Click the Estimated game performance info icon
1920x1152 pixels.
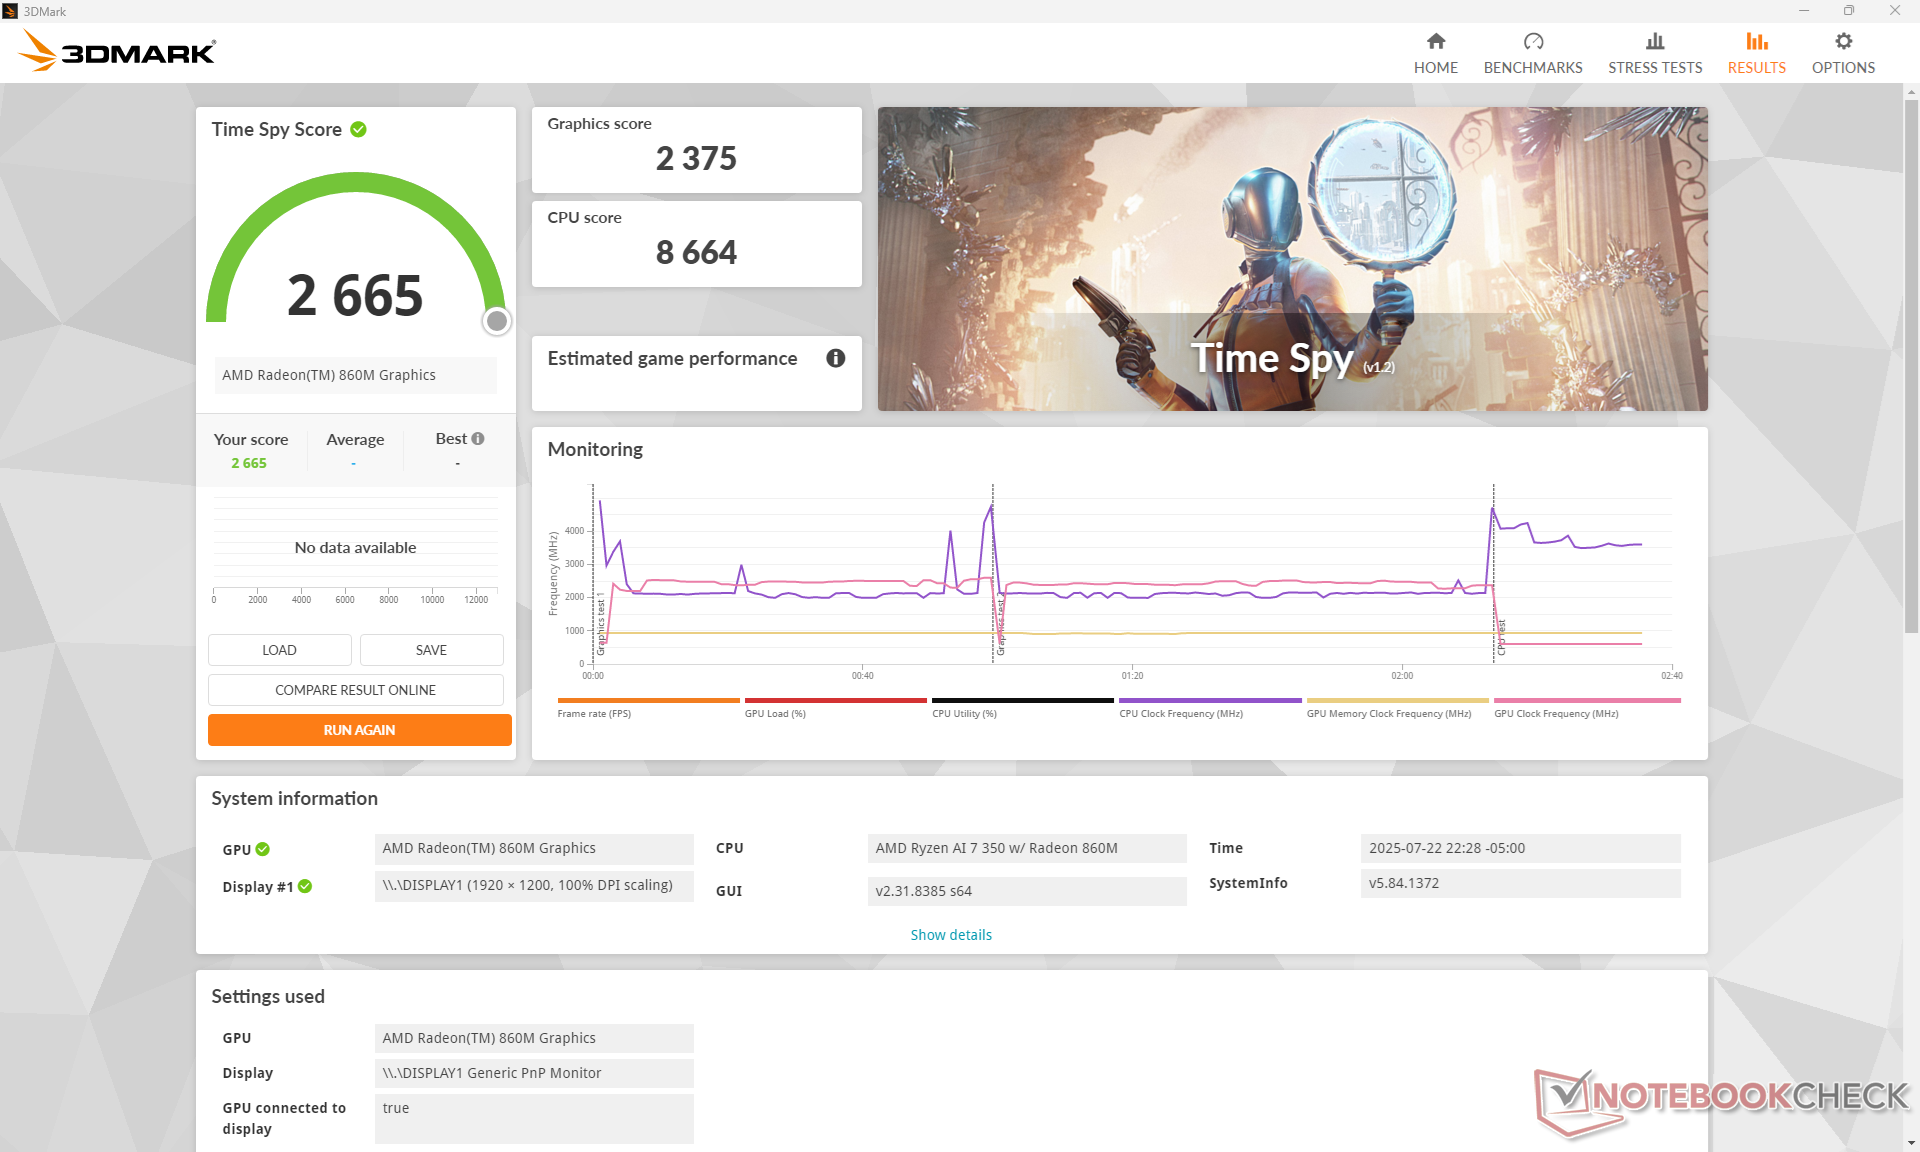(x=835, y=358)
